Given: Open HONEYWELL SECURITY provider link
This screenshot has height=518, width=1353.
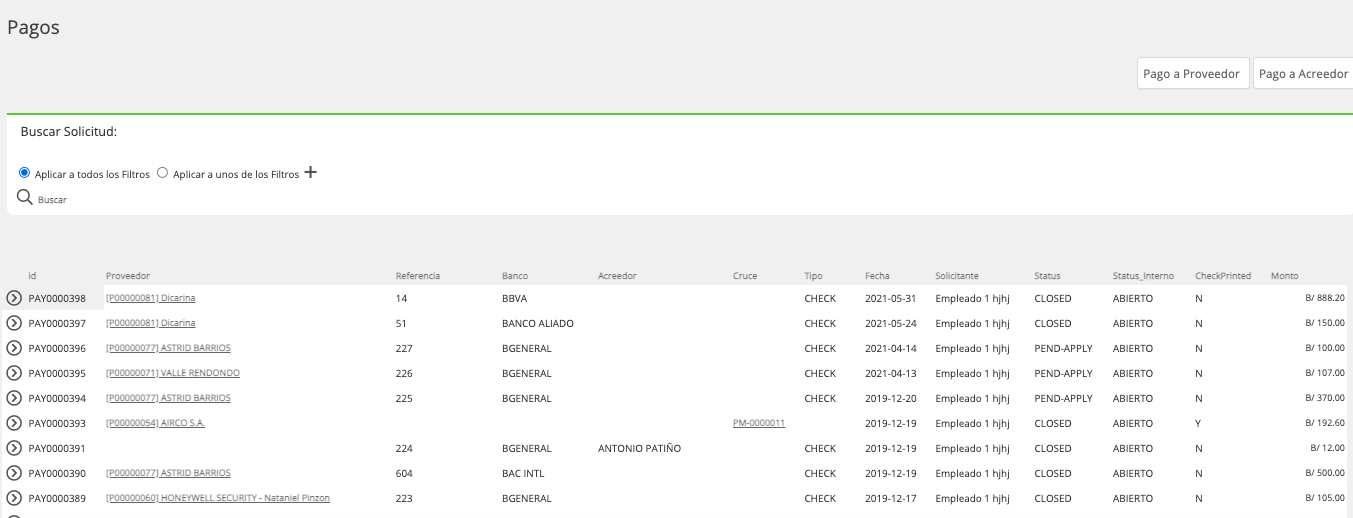Looking at the screenshot, I should point(218,498).
